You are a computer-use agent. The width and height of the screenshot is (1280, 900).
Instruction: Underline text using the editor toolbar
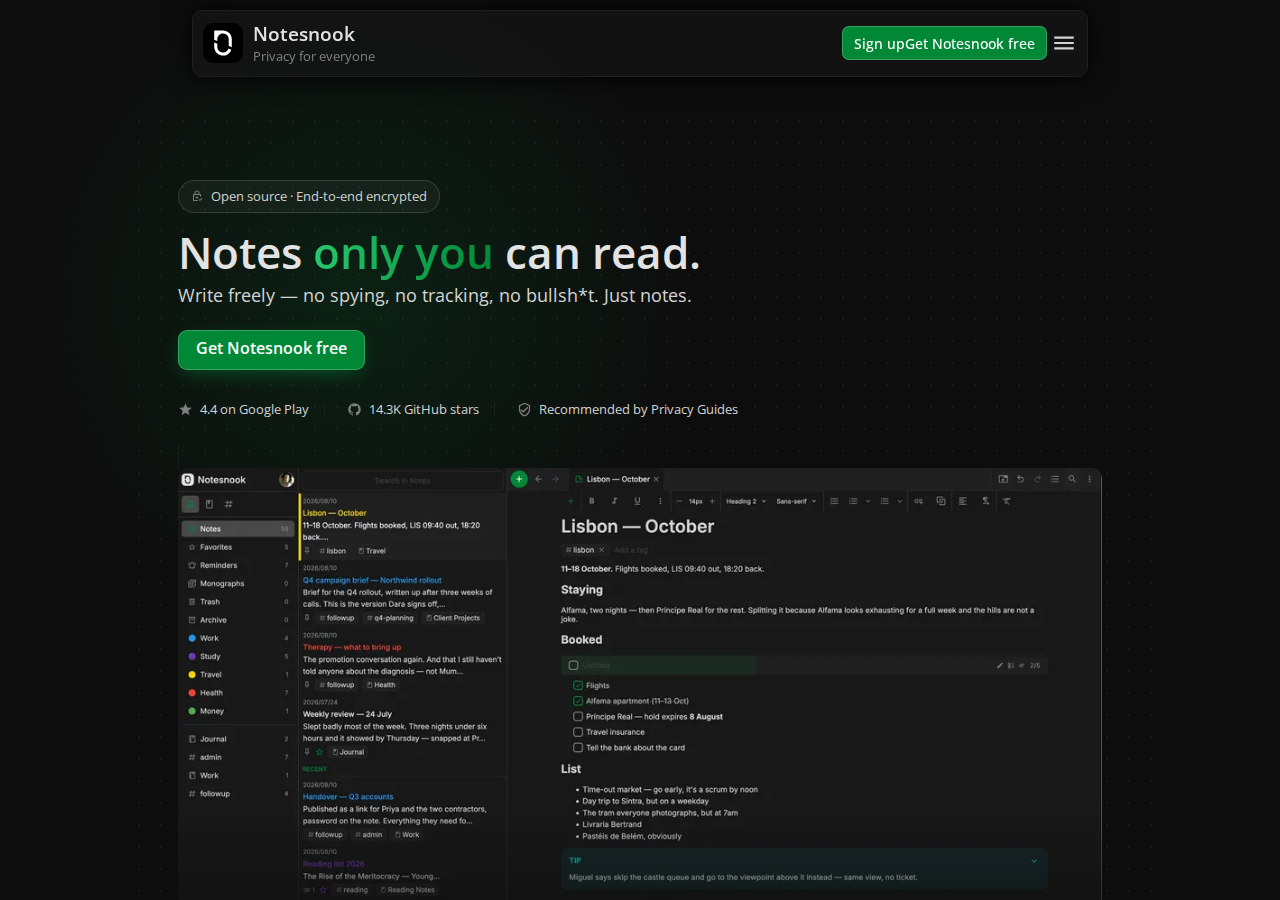[x=637, y=501]
